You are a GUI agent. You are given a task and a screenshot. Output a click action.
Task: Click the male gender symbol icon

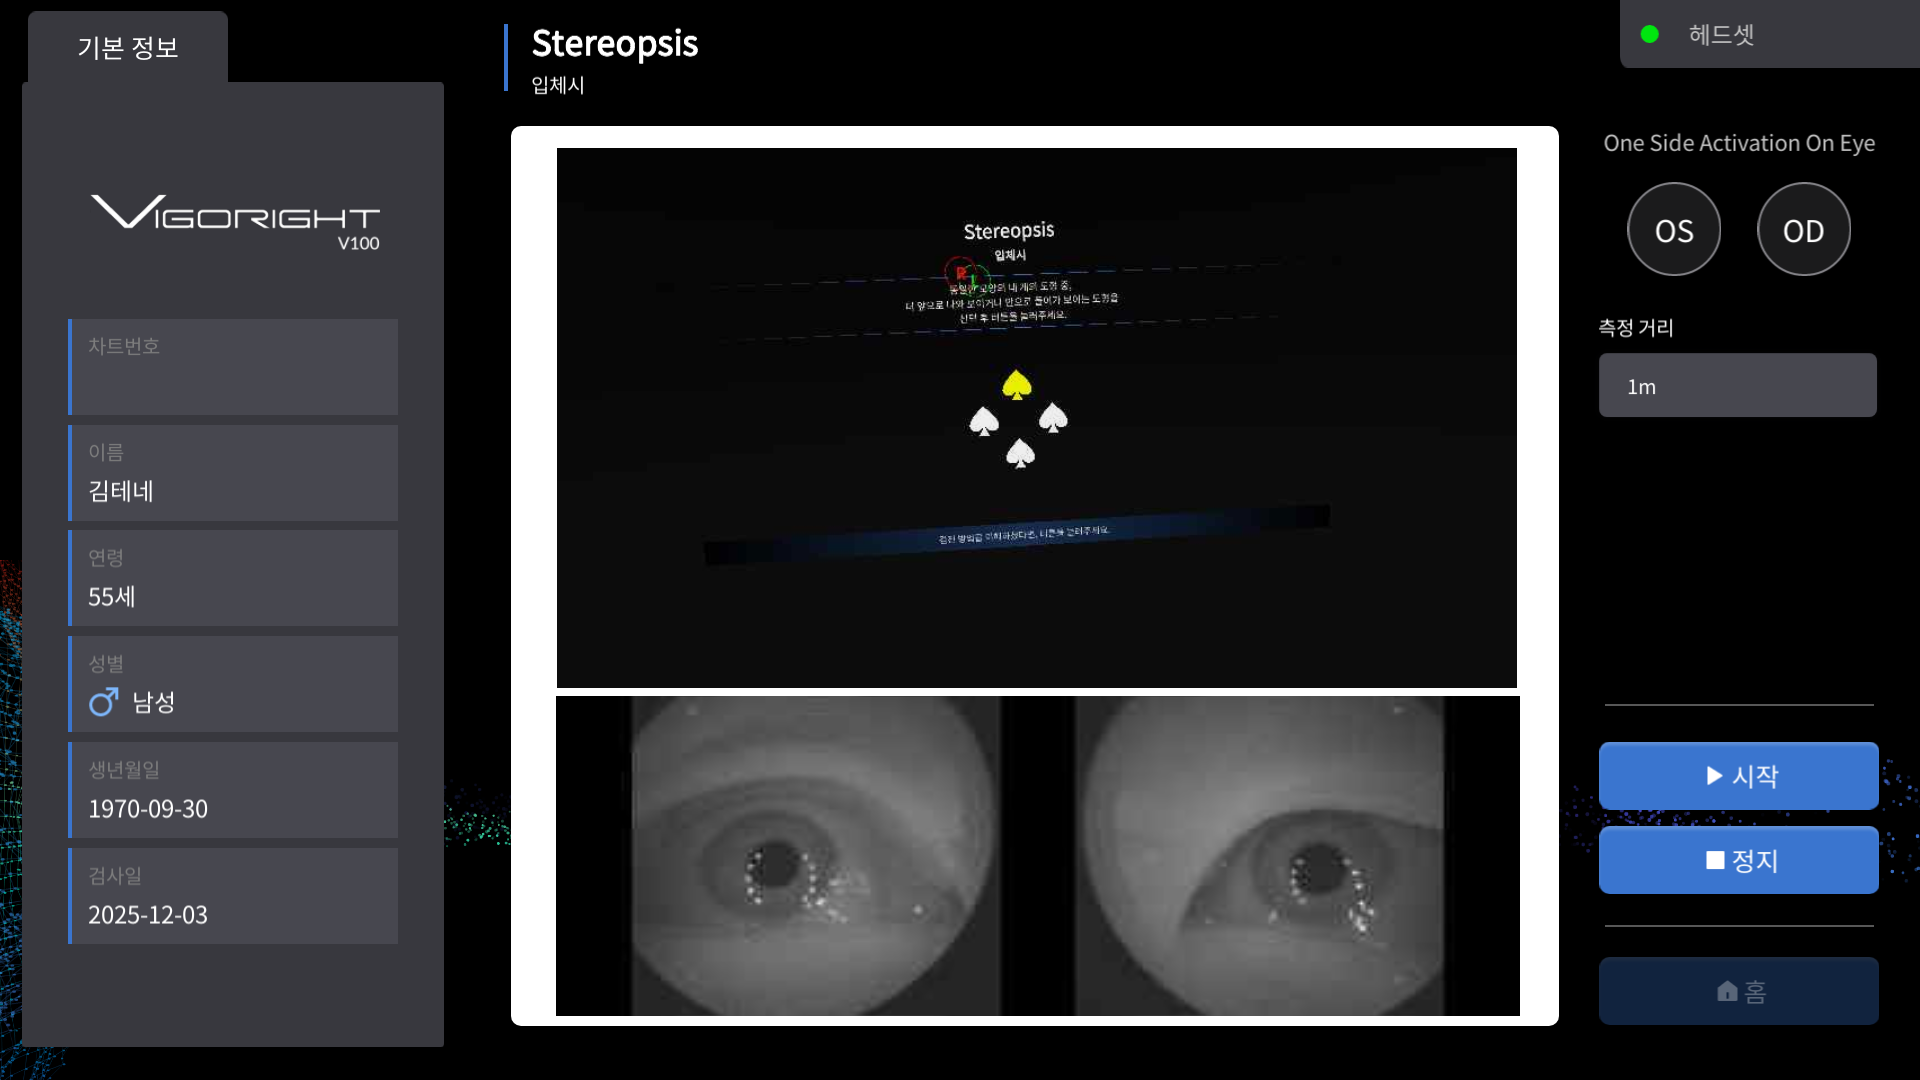103,702
